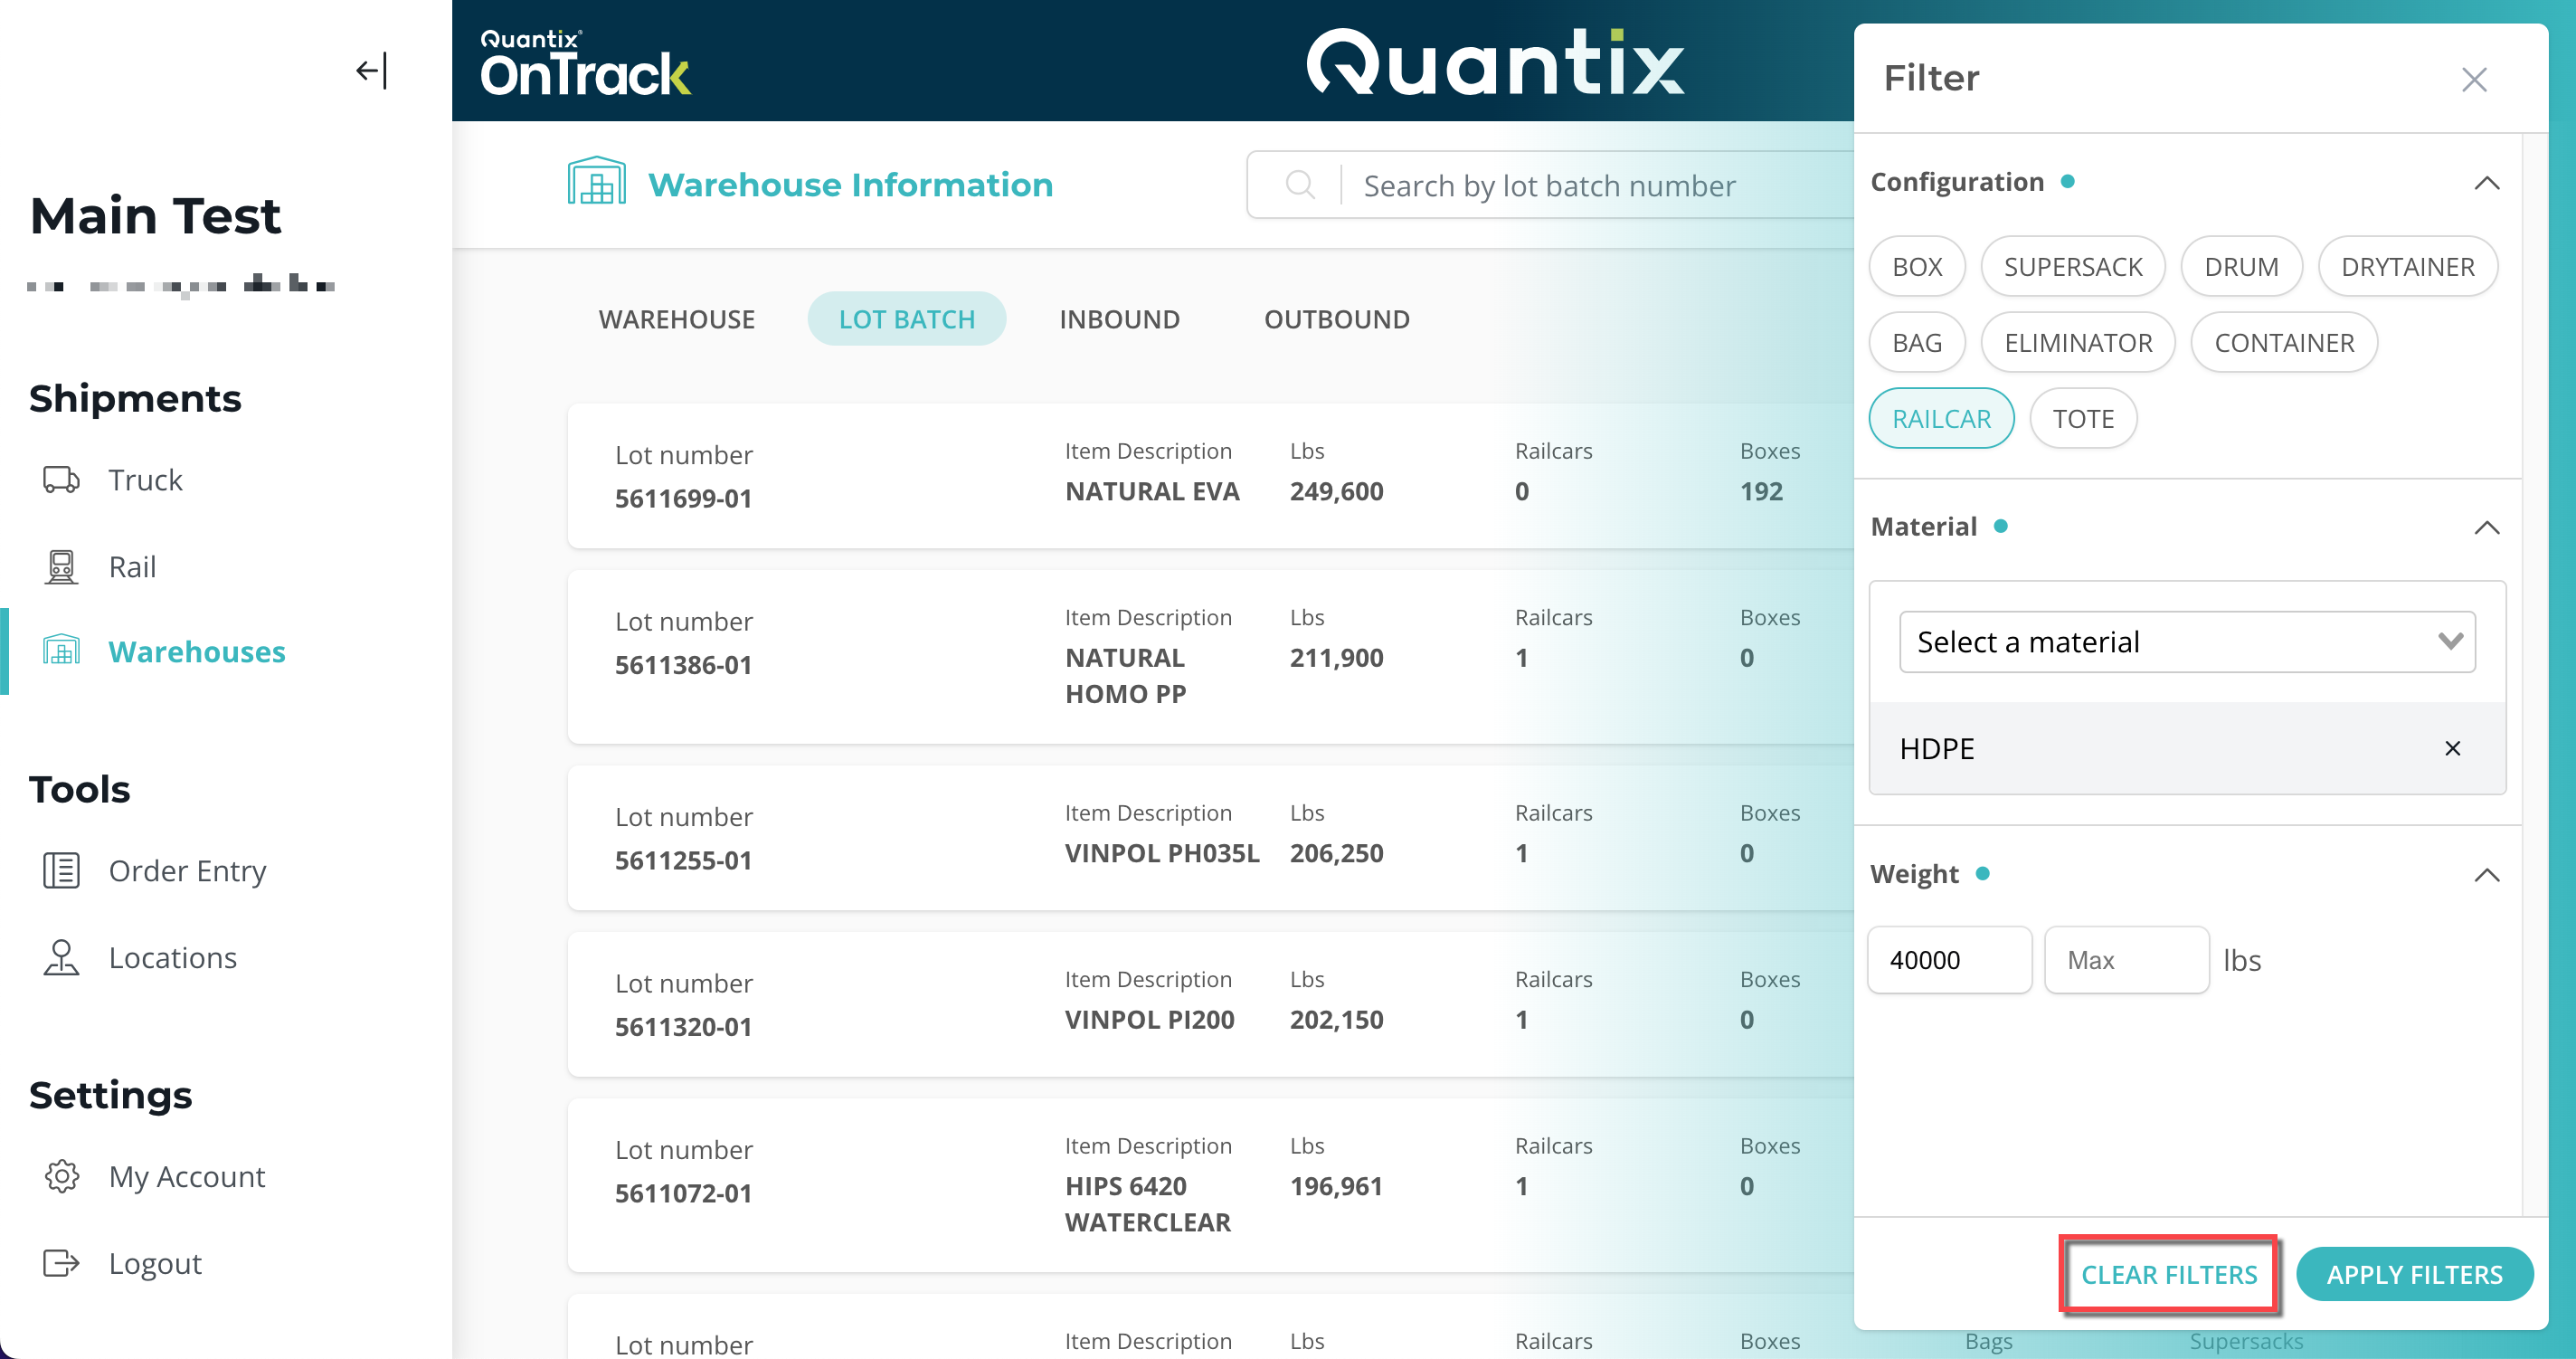Toggle the SUPERSACK configuration chip
Screen dimensions: 2576x1359
click(x=2072, y=267)
